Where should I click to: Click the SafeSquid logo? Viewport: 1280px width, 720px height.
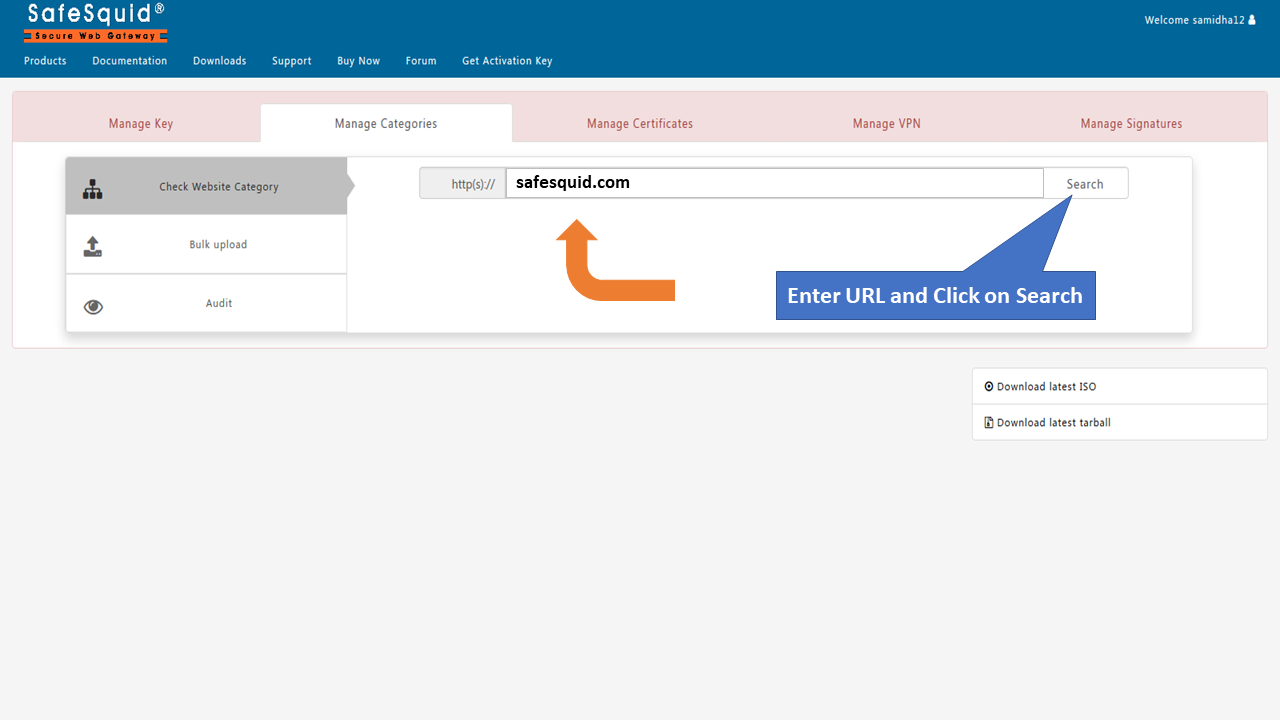tap(96, 22)
